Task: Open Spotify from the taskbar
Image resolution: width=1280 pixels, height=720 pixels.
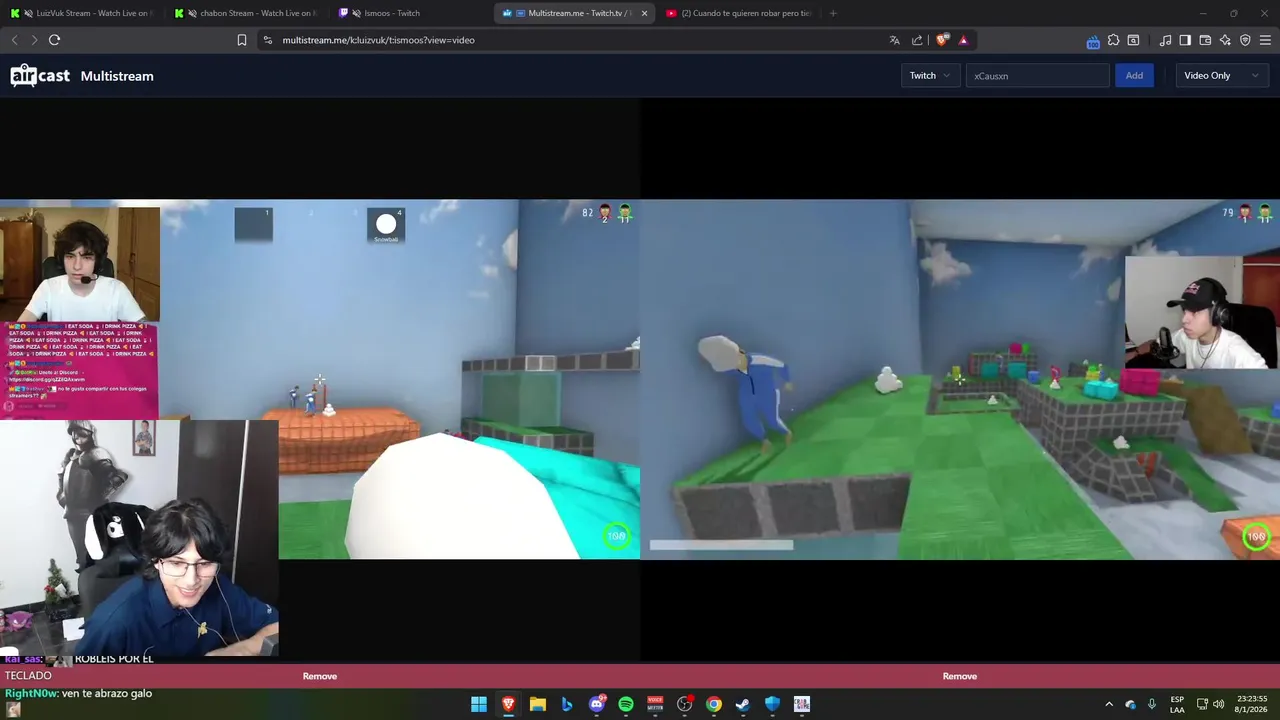Action: tap(626, 704)
